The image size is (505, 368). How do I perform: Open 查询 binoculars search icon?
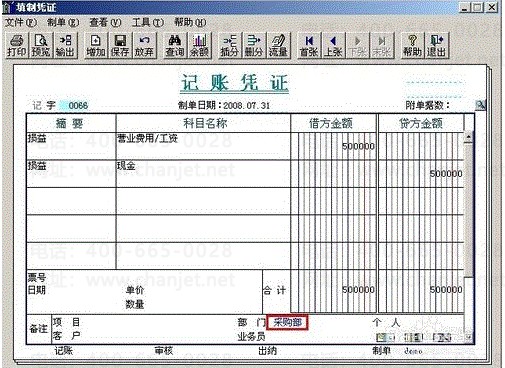coord(175,45)
